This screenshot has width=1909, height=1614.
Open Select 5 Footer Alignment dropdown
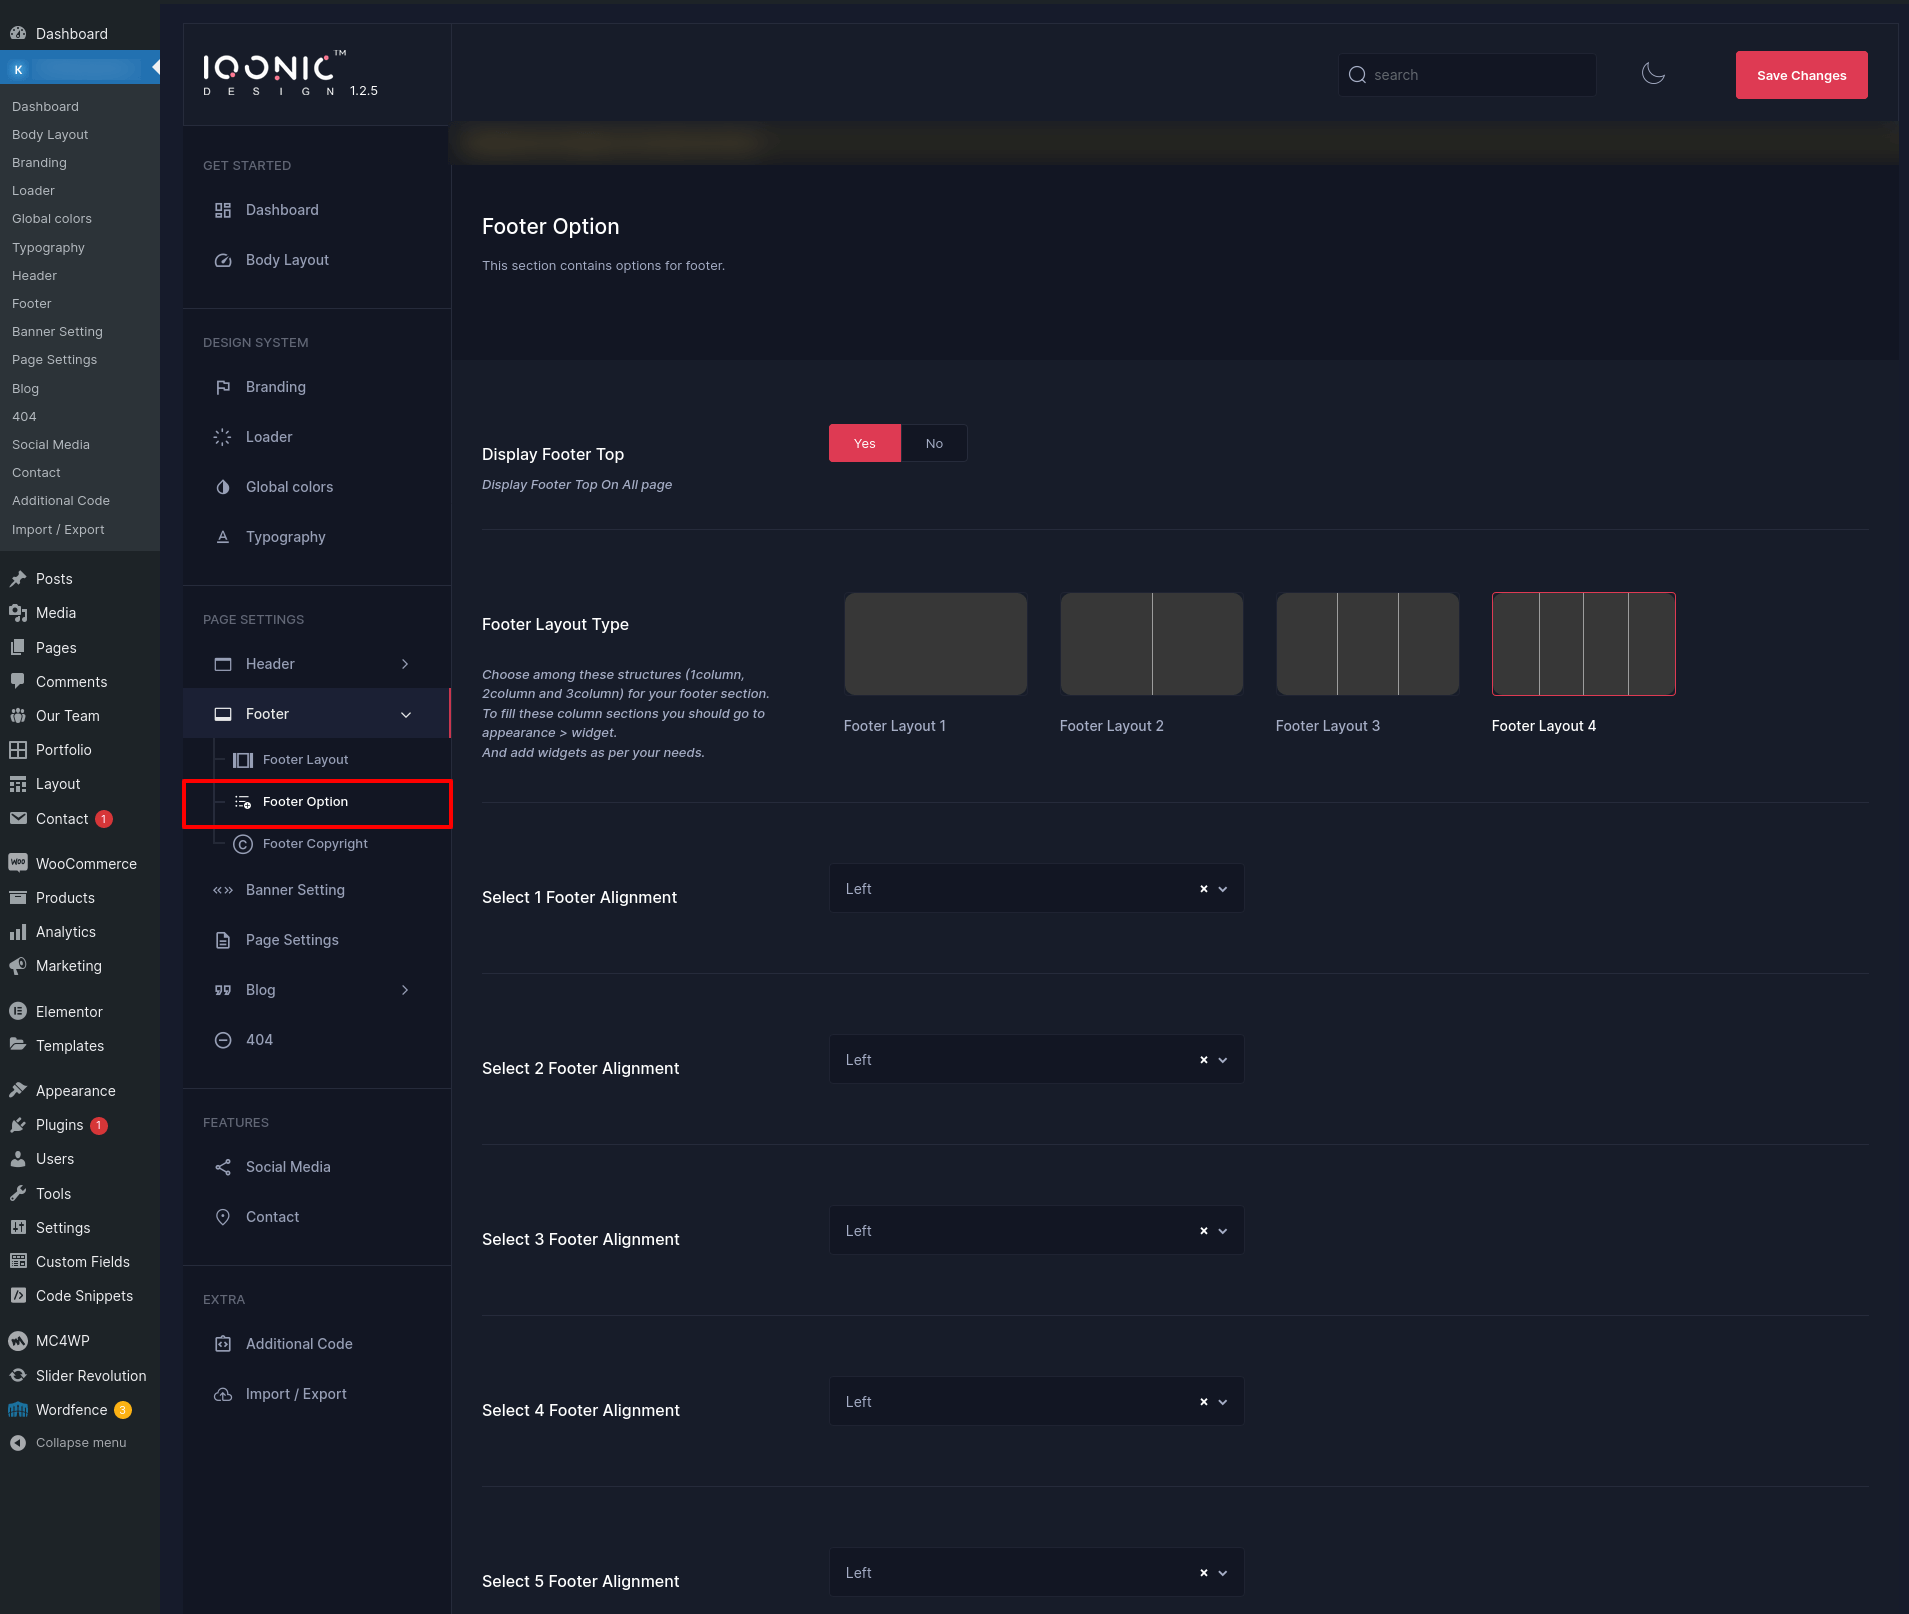pyautogui.click(x=1036, y=1573)
